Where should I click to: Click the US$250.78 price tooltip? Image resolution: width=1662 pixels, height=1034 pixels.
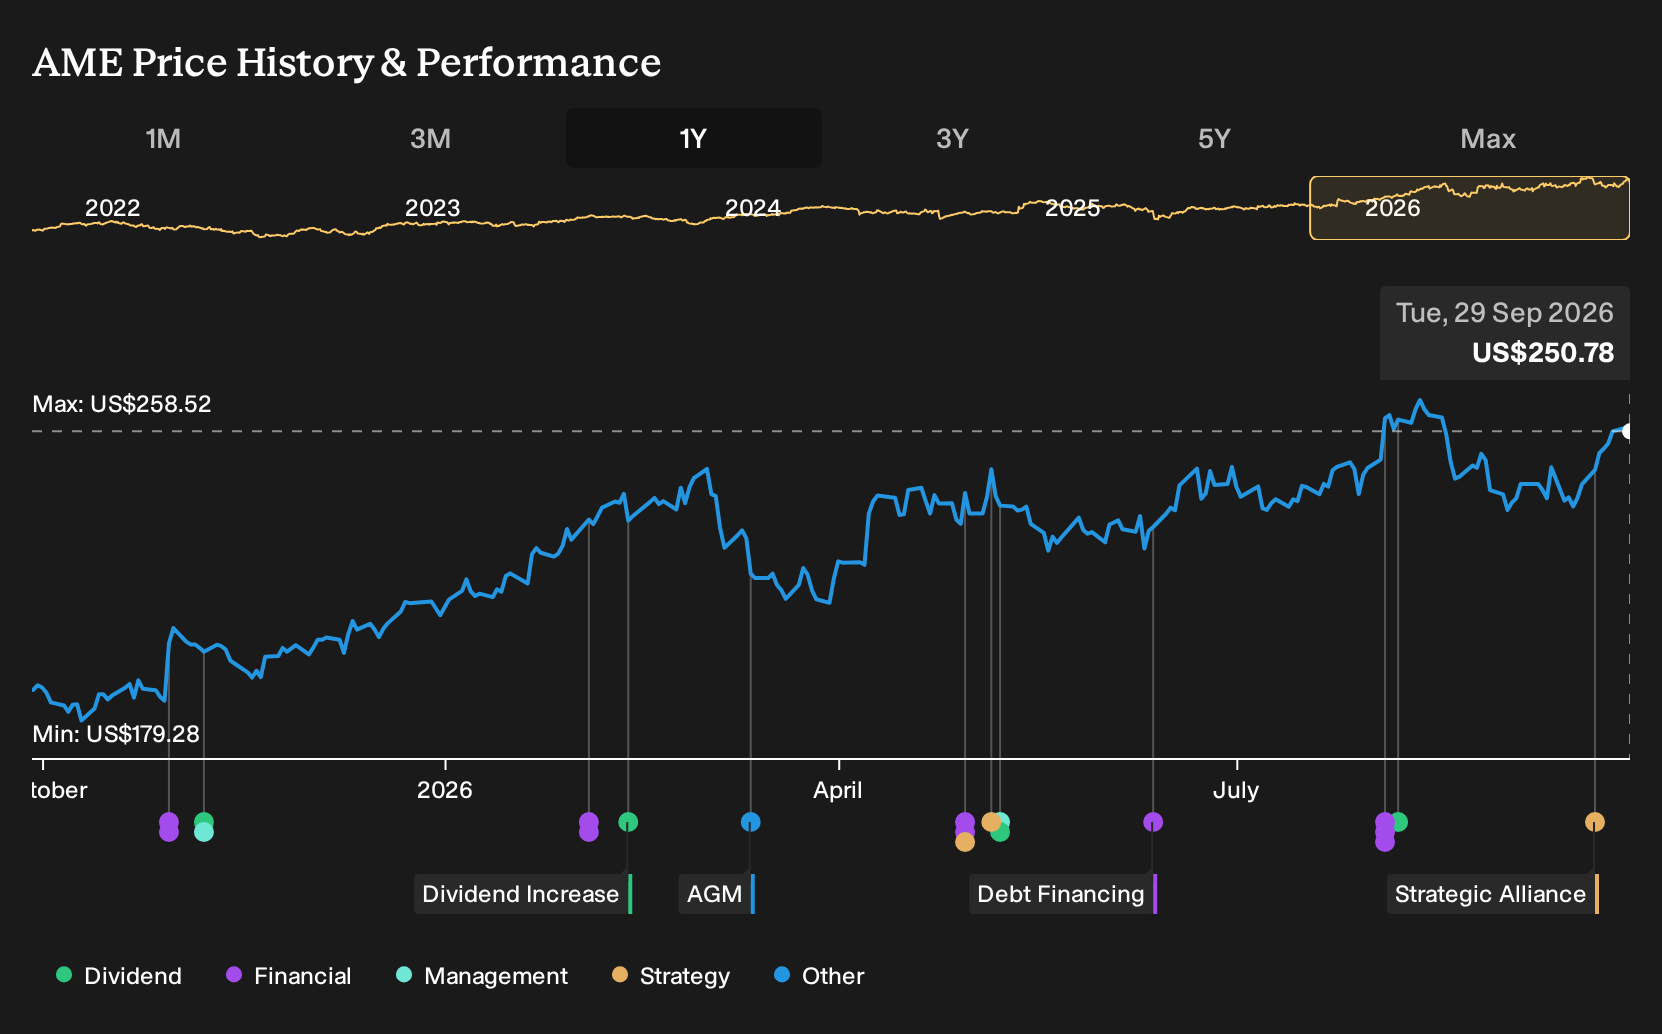(1505, 333)
